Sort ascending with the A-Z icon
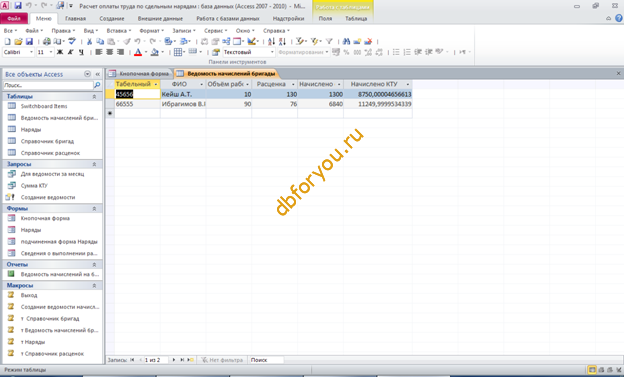 tap(271, 41)
